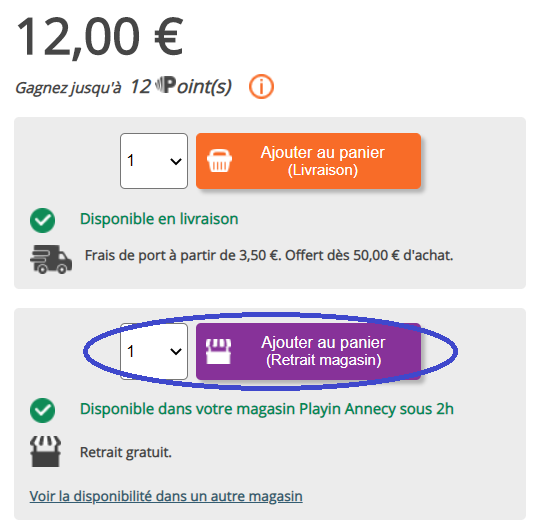
Task: Open Voir la disponibilité dans un autre magasin link
Action: pyautogui.click(x=166, y=496)
